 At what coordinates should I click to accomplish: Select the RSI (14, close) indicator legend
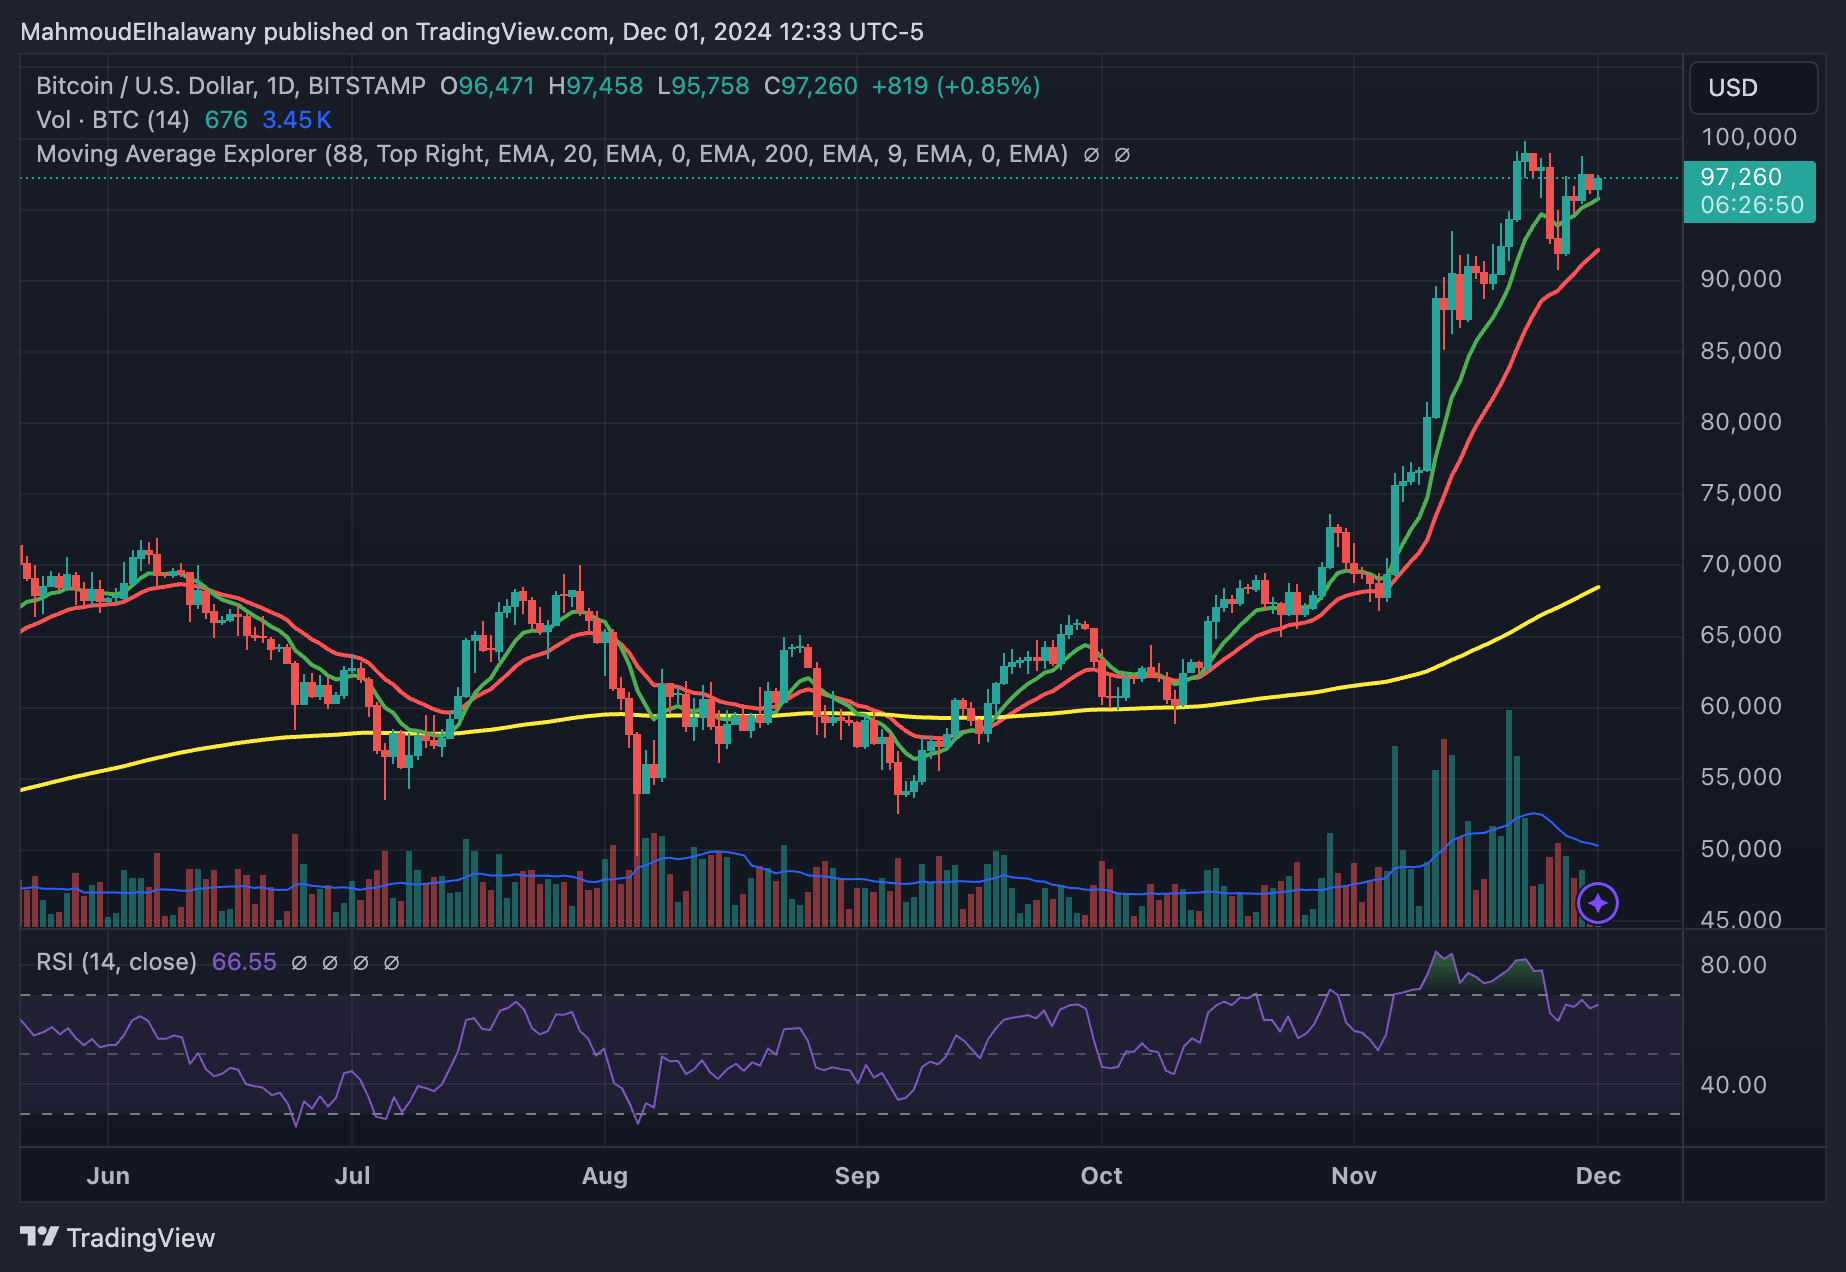(x=116, y=962)
